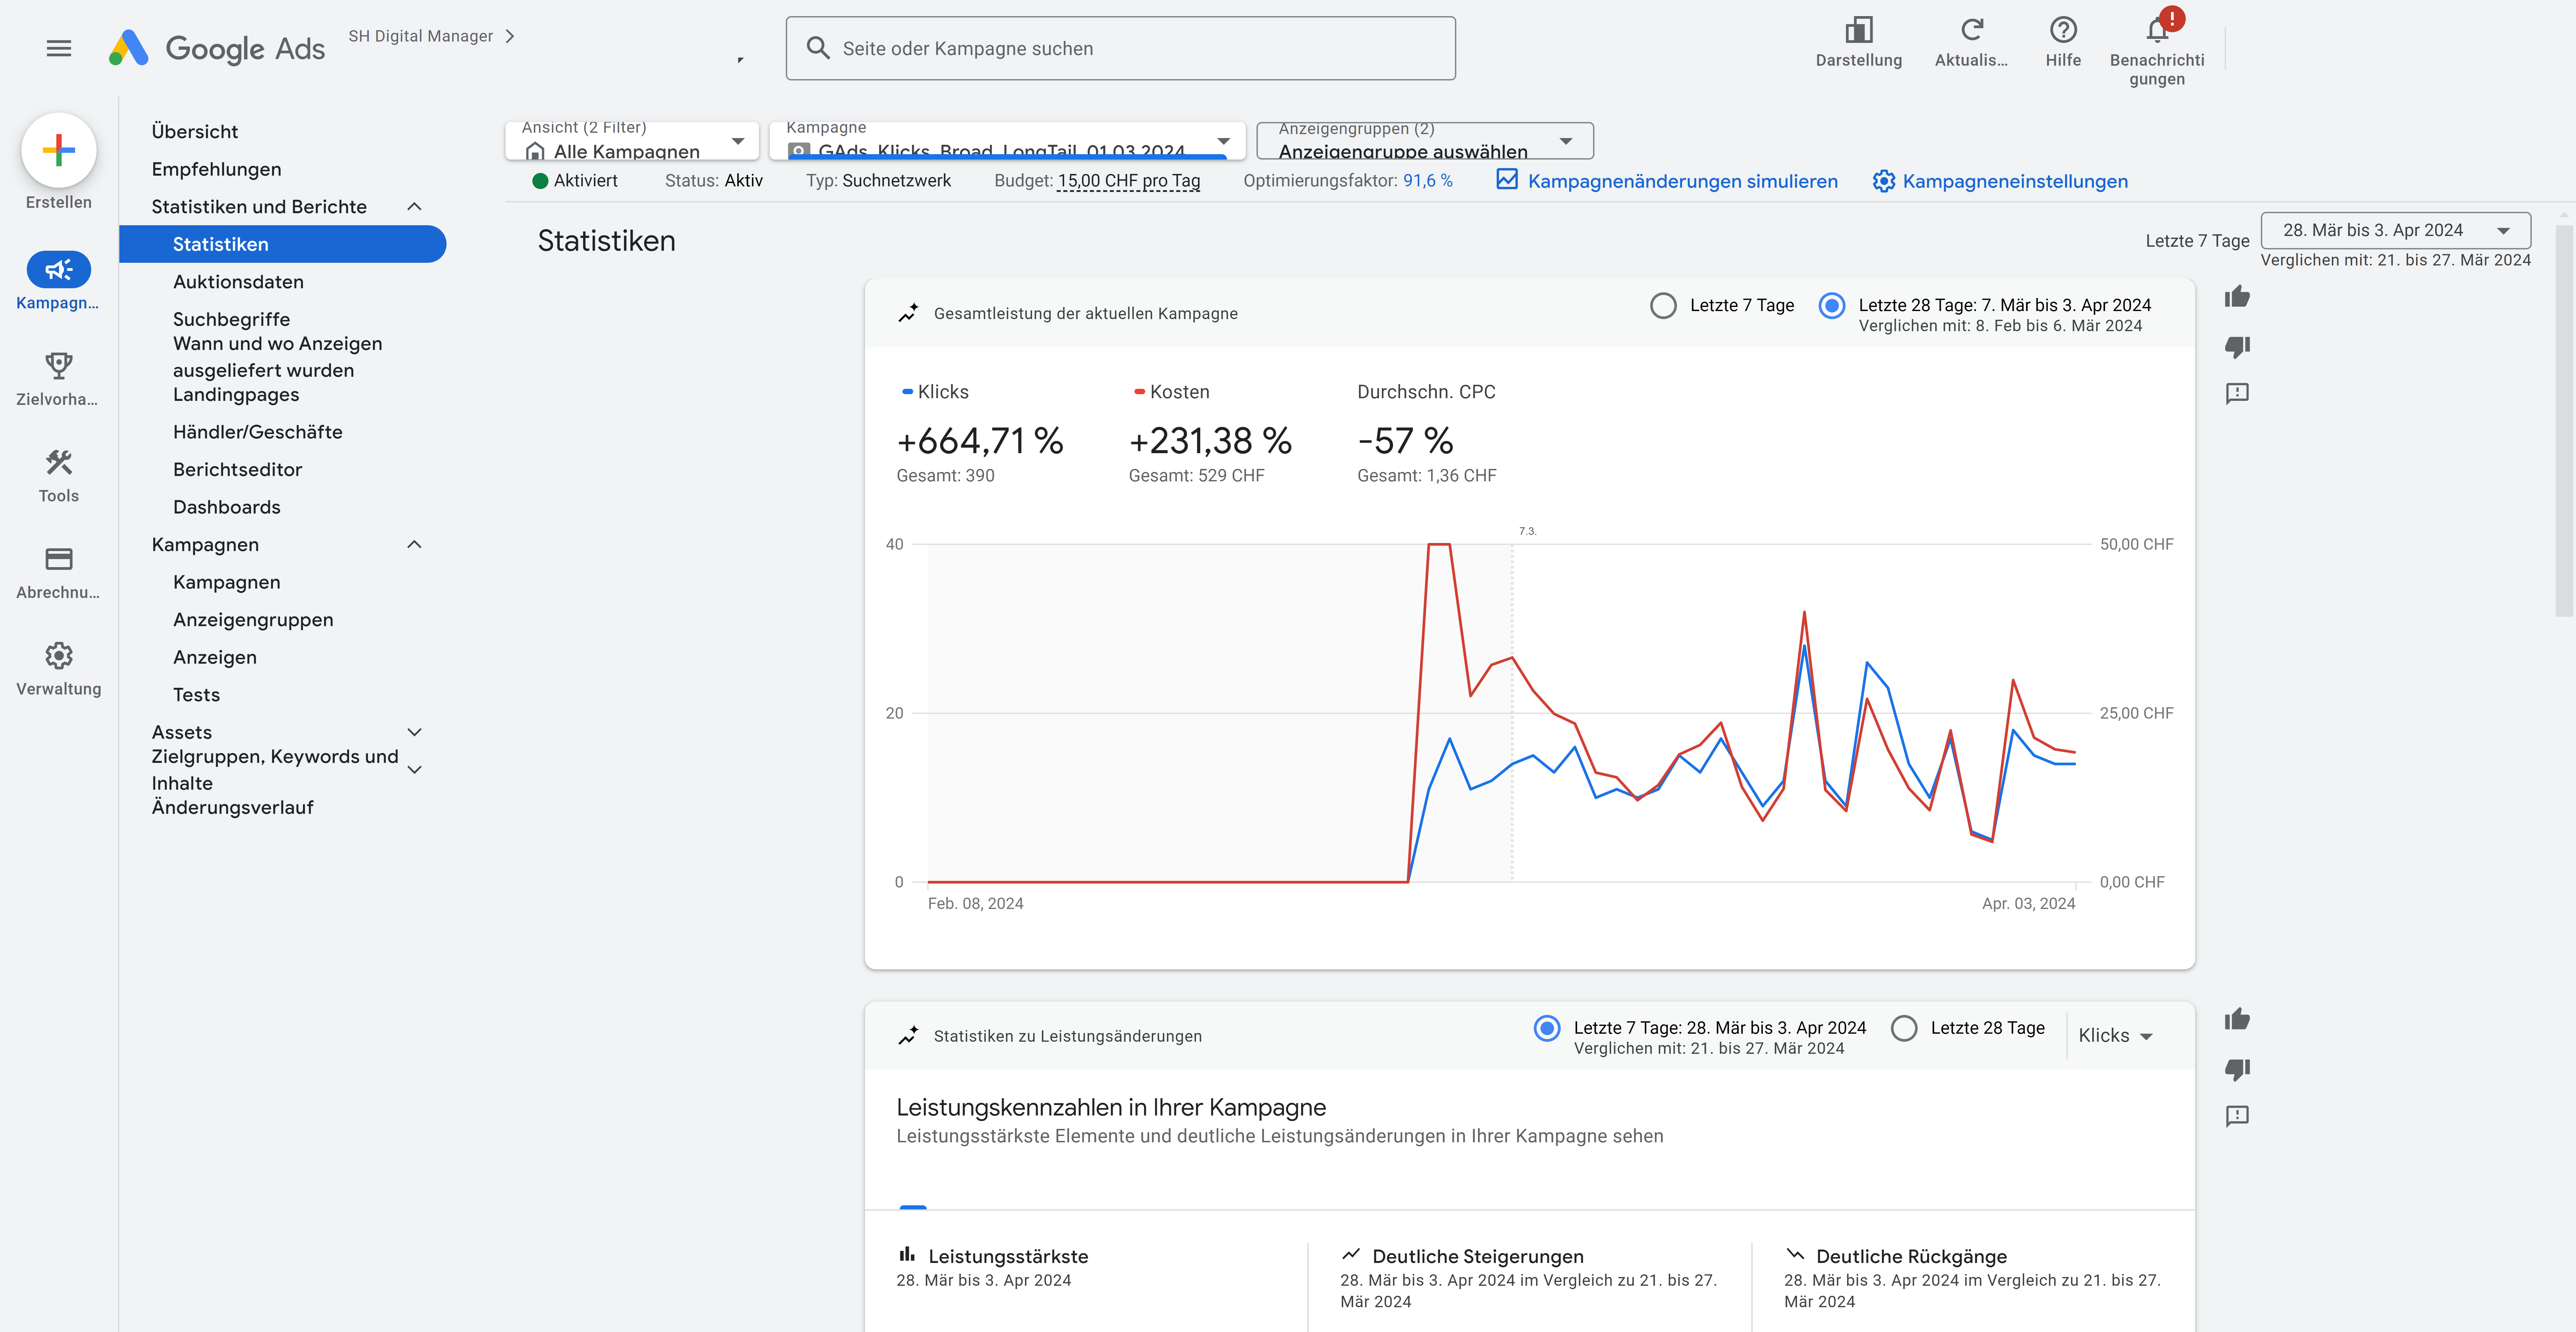Collapse the Kampagnen section chevron

pyautogui.click(x=414, y=545)
